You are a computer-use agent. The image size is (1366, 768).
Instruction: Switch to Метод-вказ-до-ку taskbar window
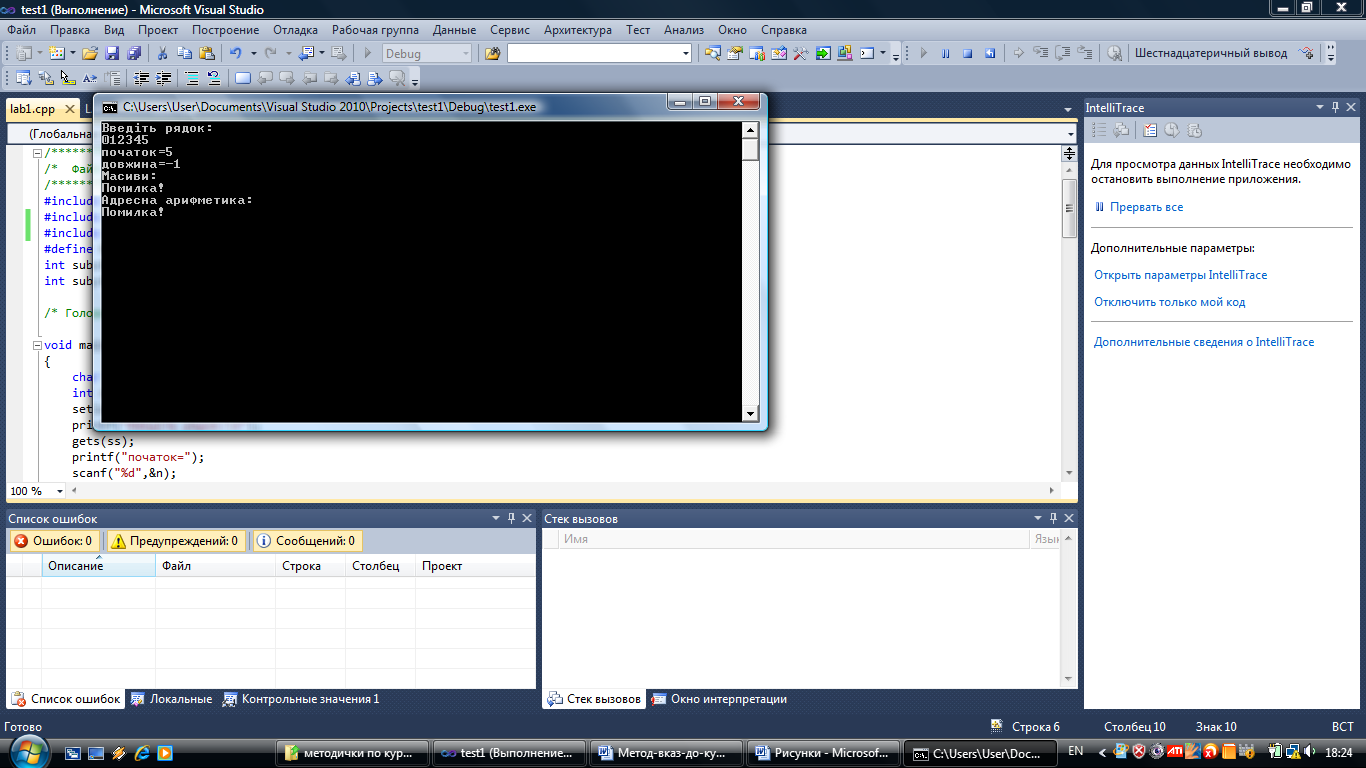pyautogui.click(x=670, y=752)
